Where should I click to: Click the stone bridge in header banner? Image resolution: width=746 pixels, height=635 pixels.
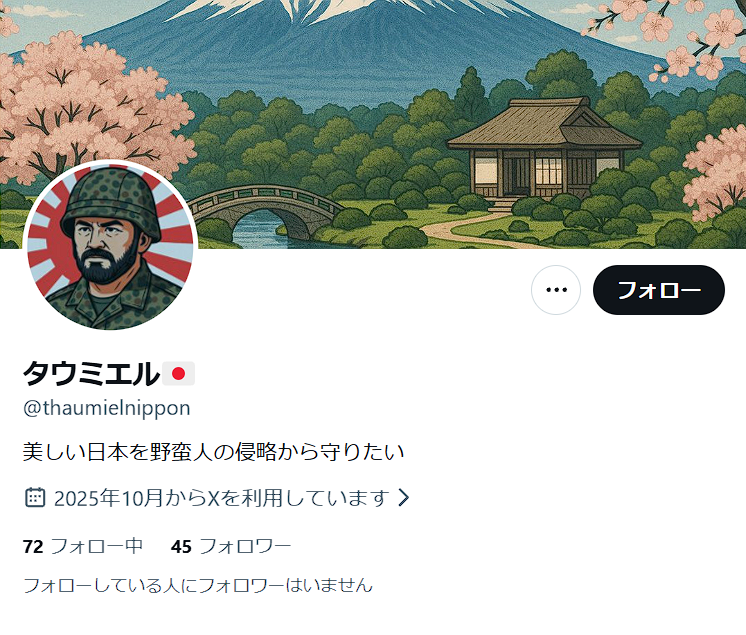point(266,209)
